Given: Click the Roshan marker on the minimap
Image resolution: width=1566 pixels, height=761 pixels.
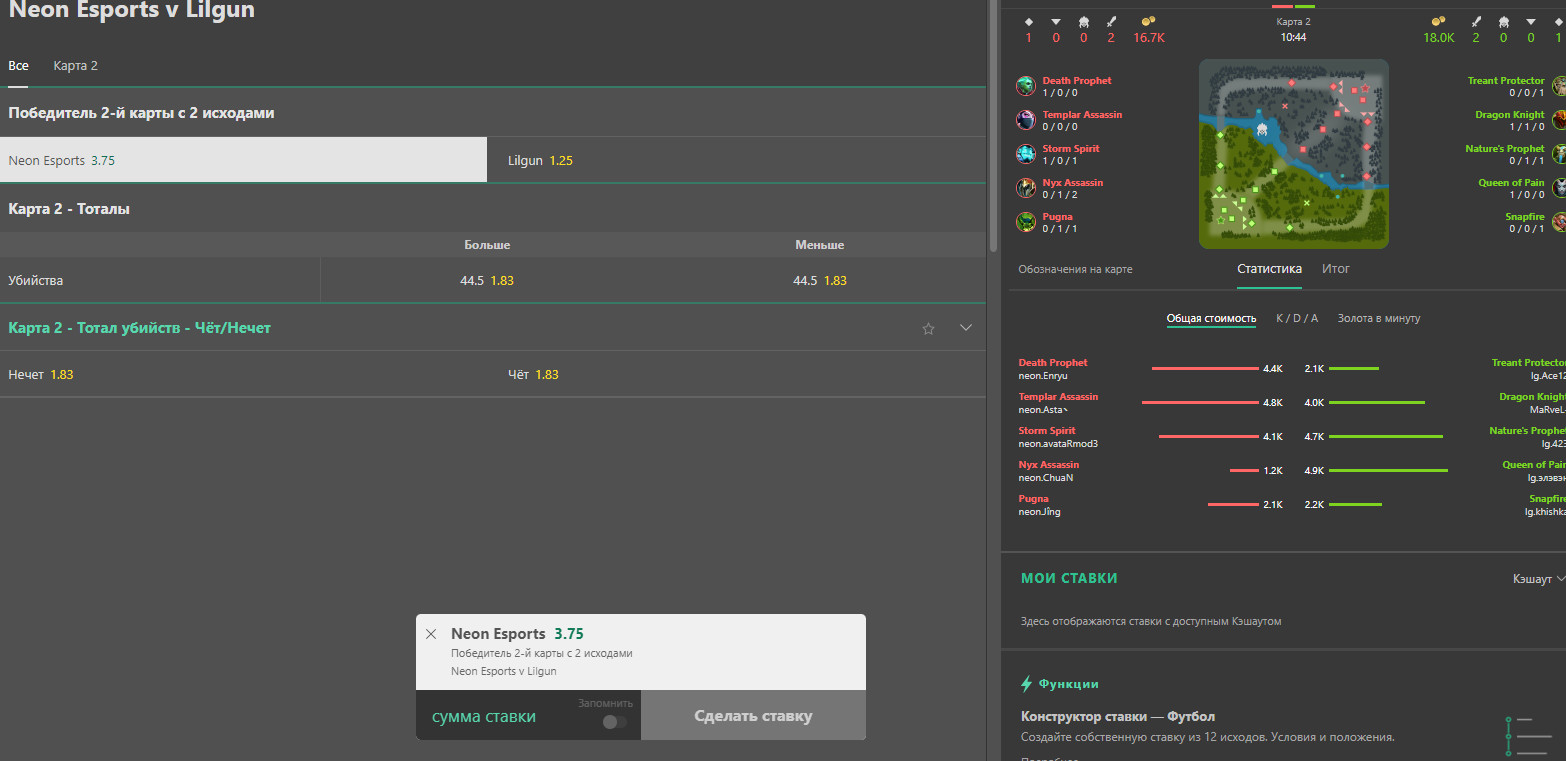Looking at the screenshot, I should [1262, 129].
